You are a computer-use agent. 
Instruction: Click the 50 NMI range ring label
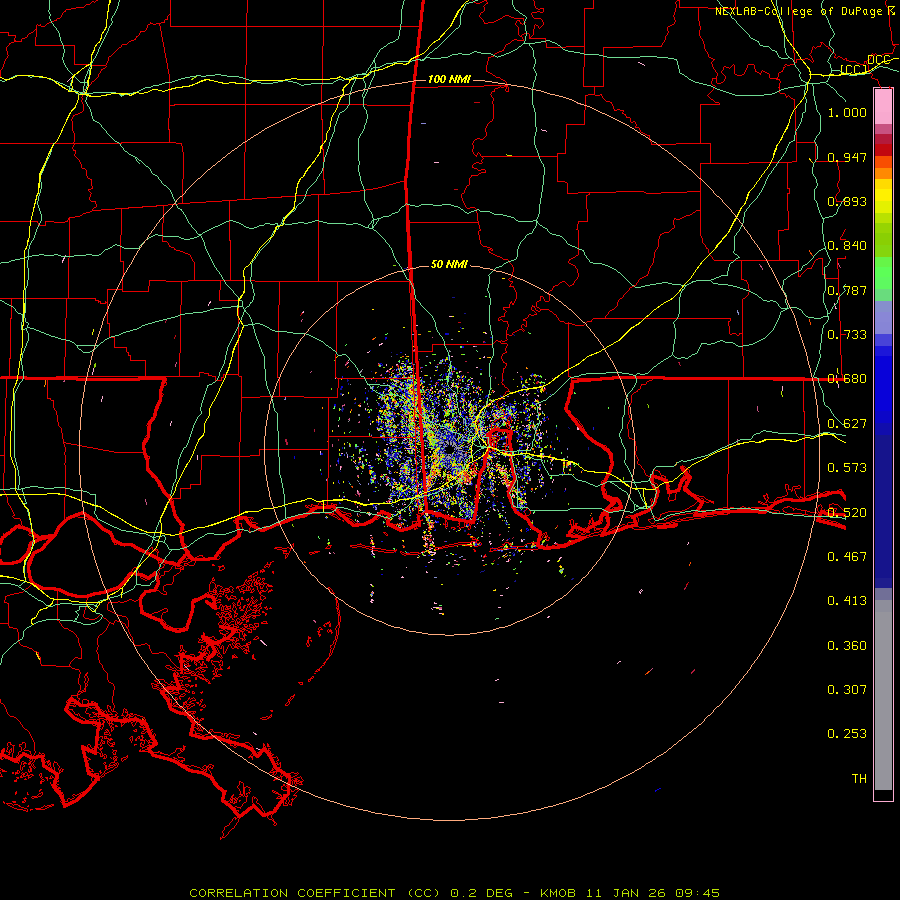[449, 264]
